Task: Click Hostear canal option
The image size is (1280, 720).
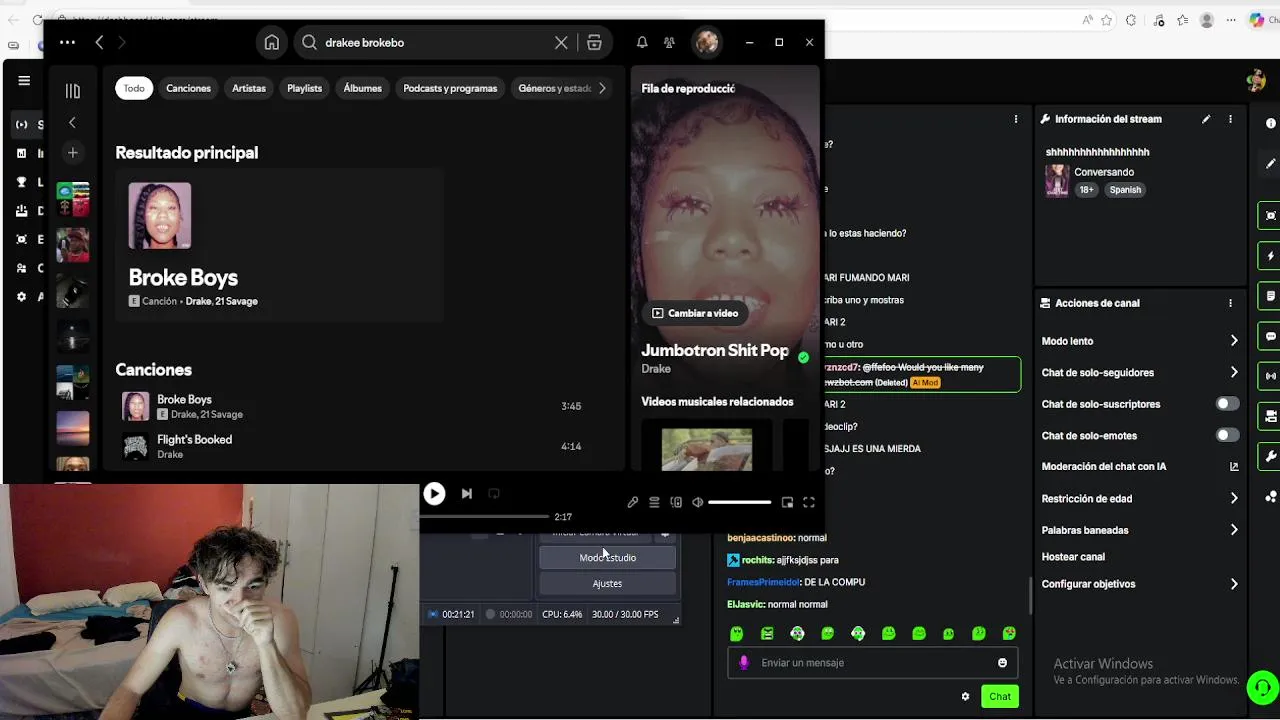Action: (x=1073, y=557)
